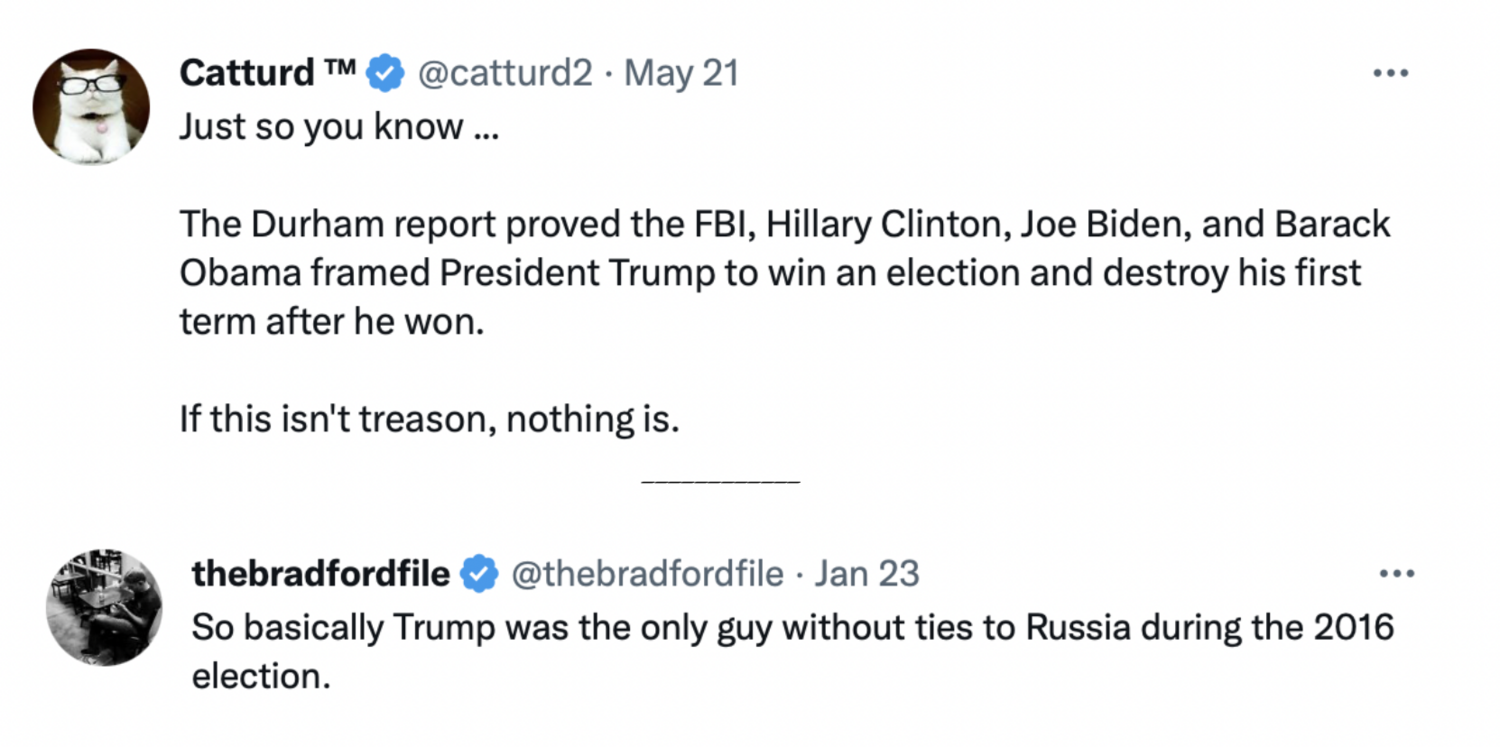The width and height of the screenshot is (1500, 747).
Task: Open Catturd's cat profile picture
Action: point(91,105)
